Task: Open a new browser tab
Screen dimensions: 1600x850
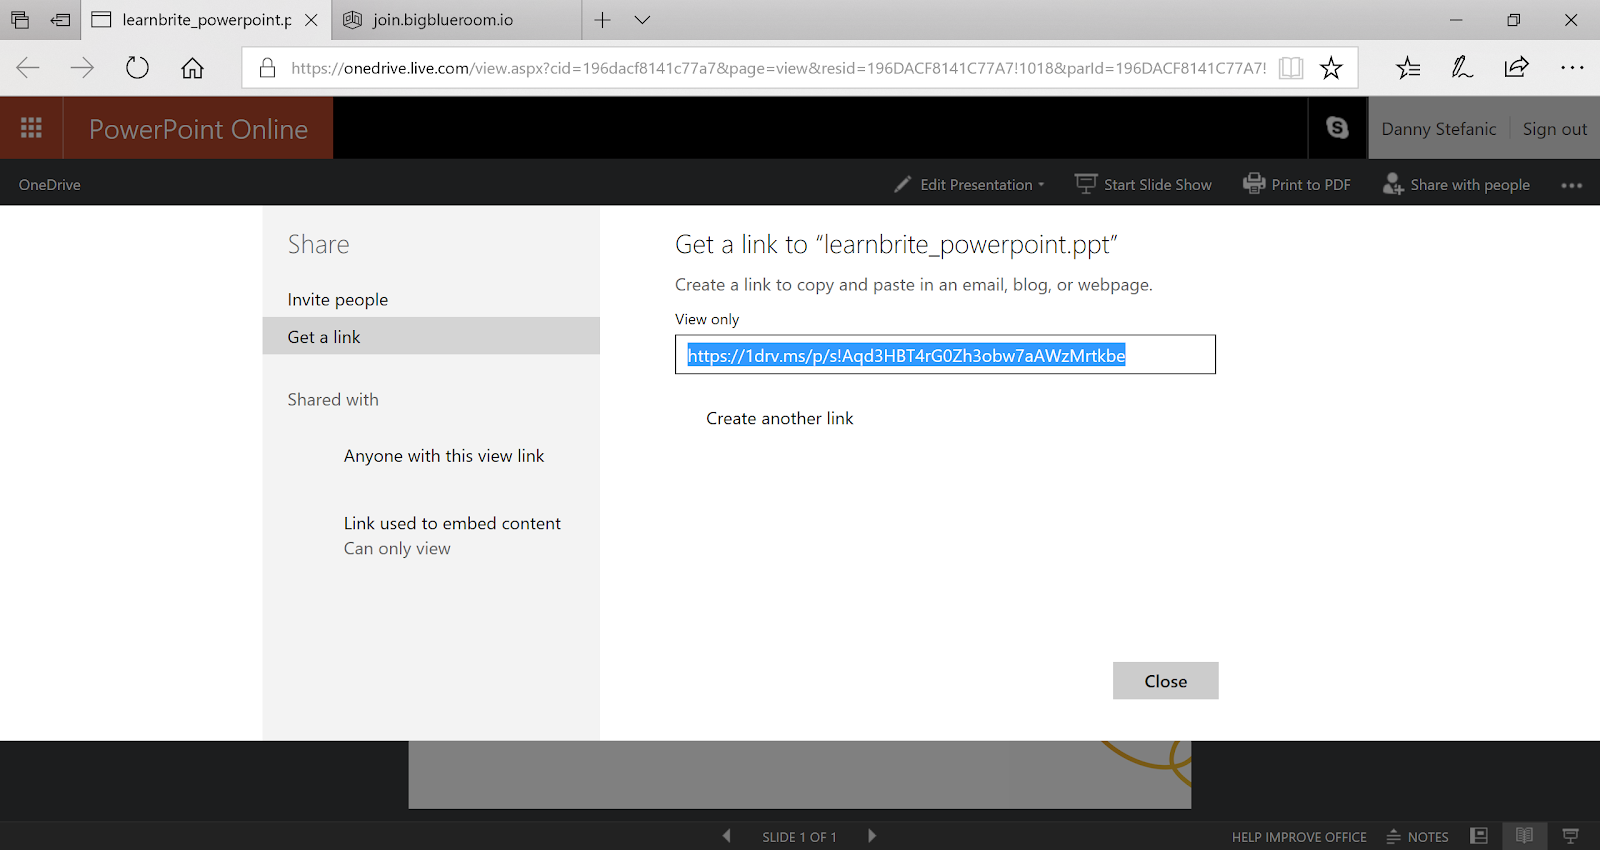Action: point(602,20)
